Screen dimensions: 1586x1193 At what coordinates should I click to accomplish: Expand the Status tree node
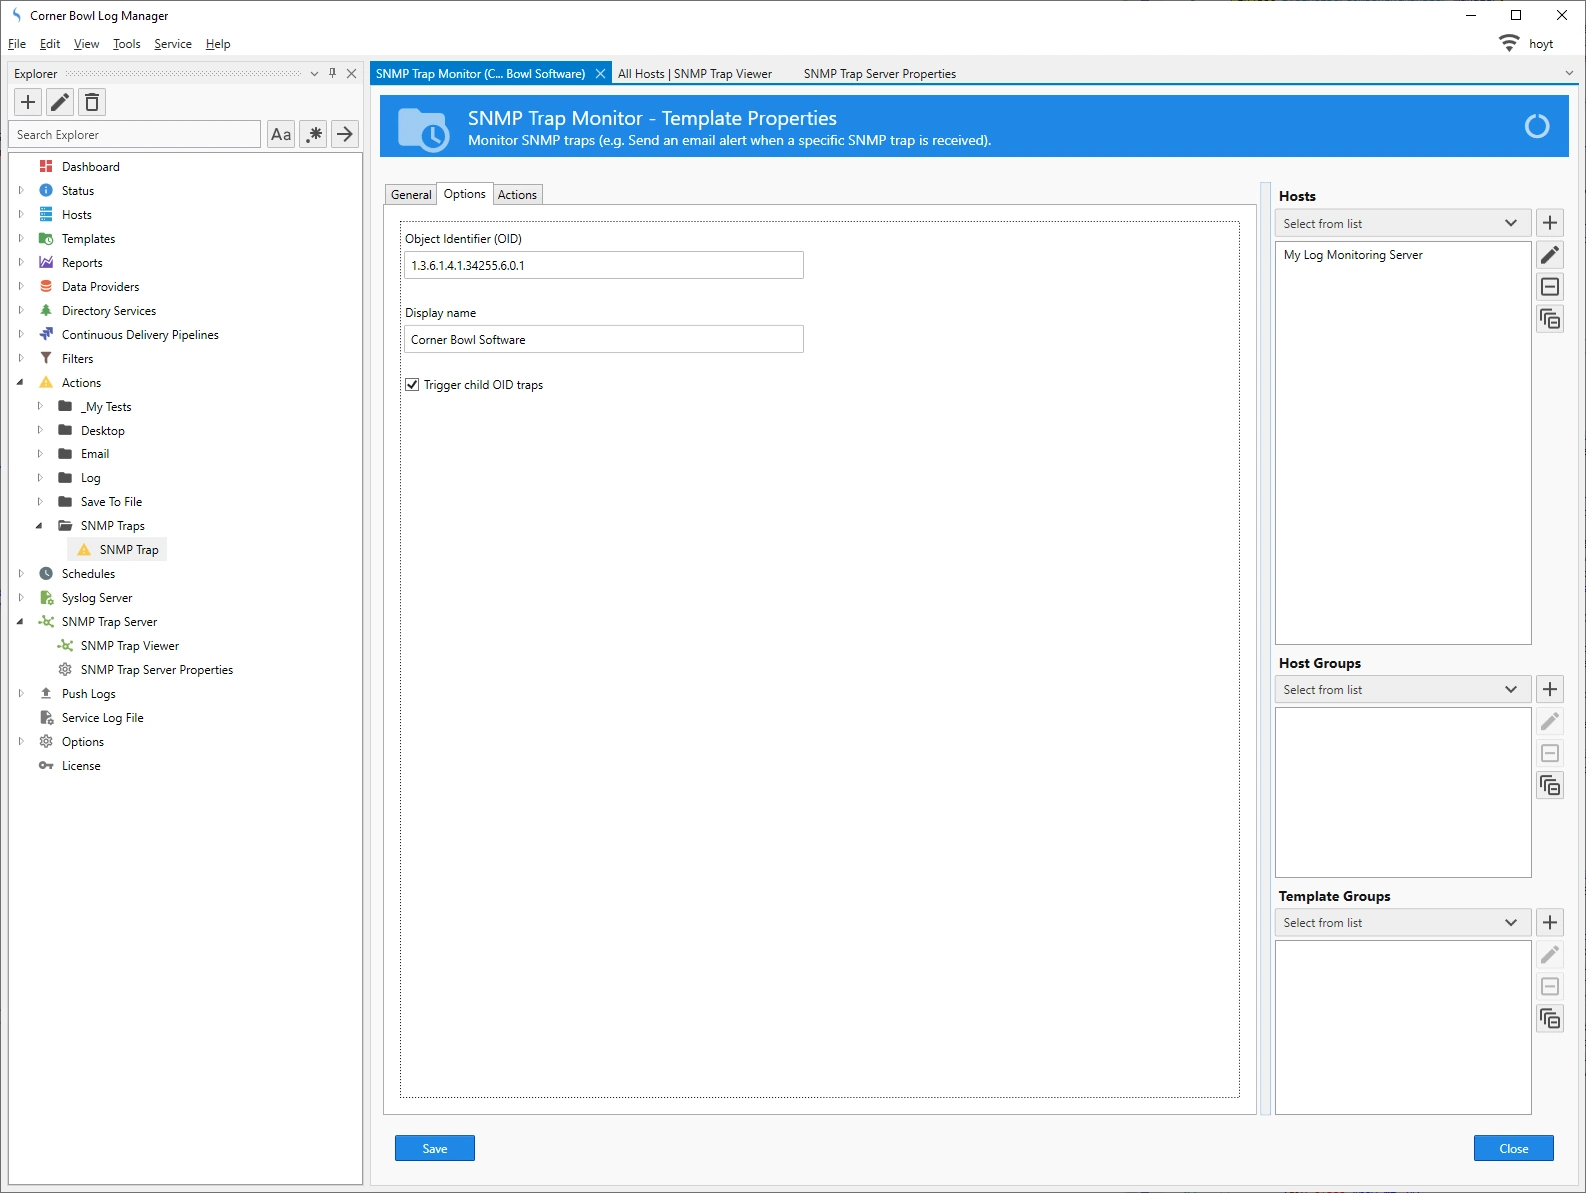21,190
